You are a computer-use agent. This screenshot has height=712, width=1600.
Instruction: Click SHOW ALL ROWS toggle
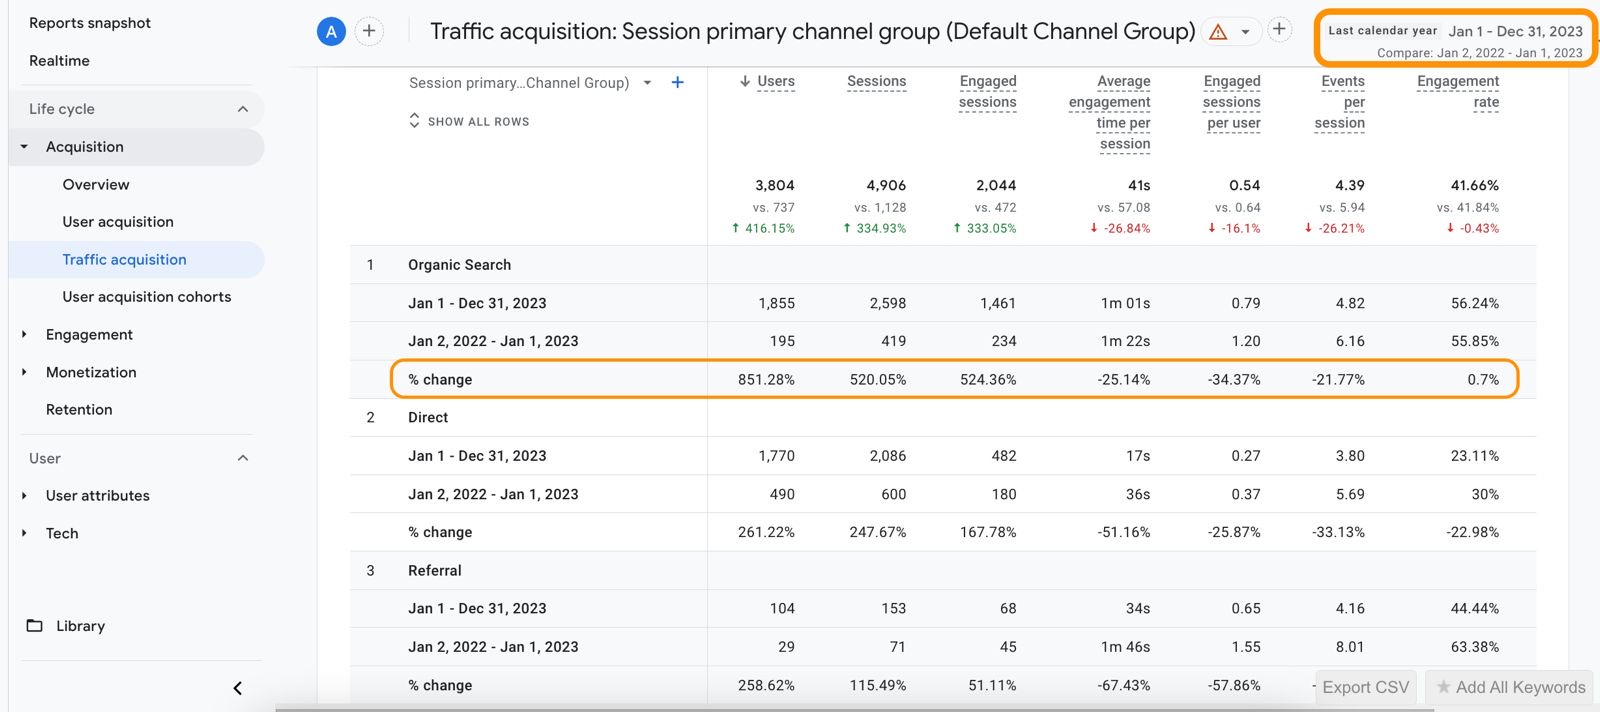tap(469, 121)
